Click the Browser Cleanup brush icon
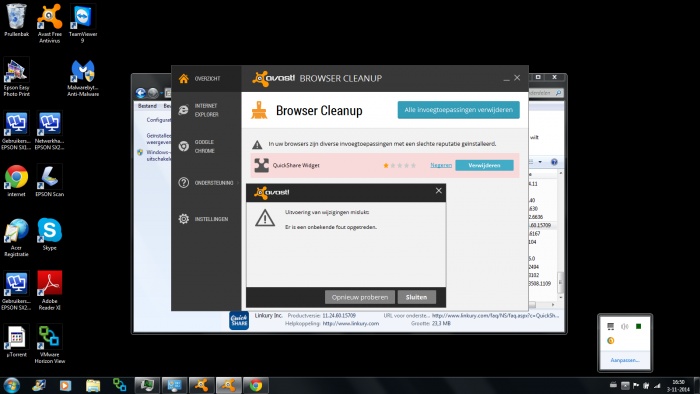 (x=259, y=111)
